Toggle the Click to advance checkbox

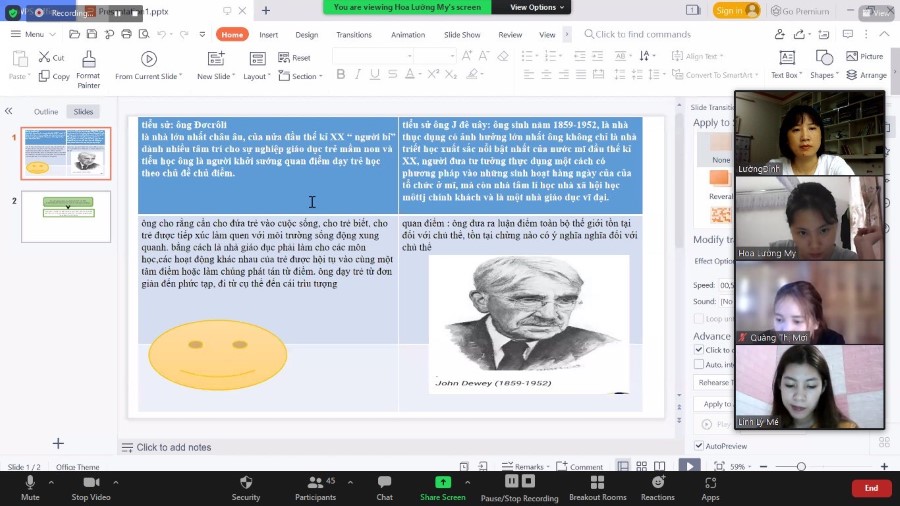[x=699, y=349]
